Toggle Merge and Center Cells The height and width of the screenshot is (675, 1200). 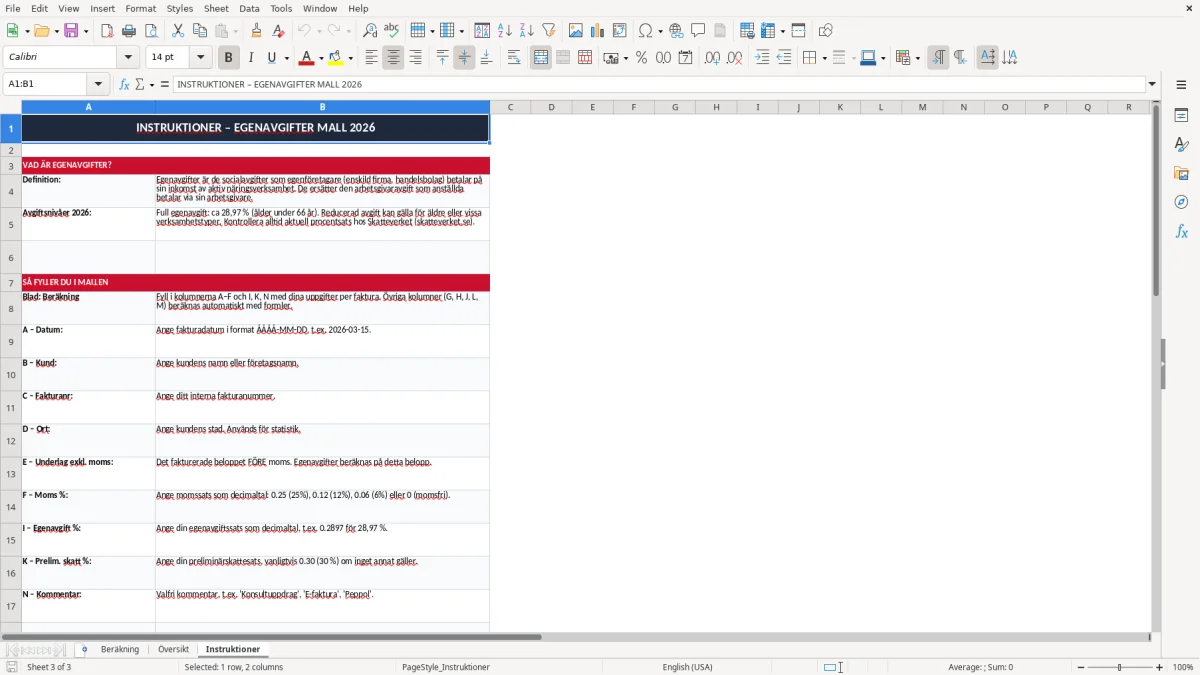(x=541, y=58)
